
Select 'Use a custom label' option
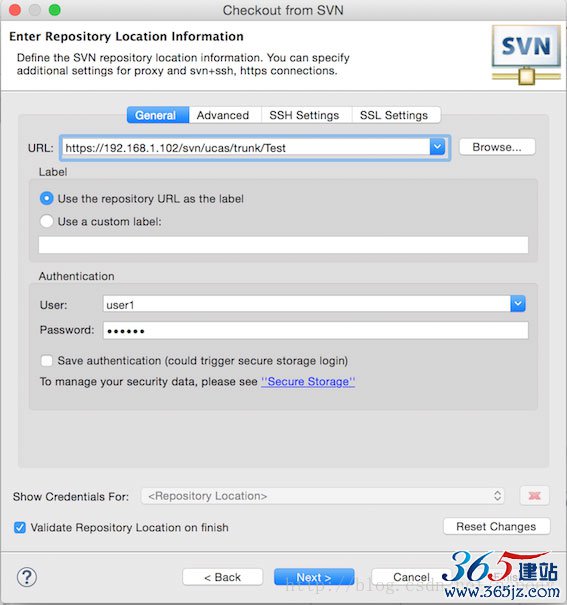[47, 221]
